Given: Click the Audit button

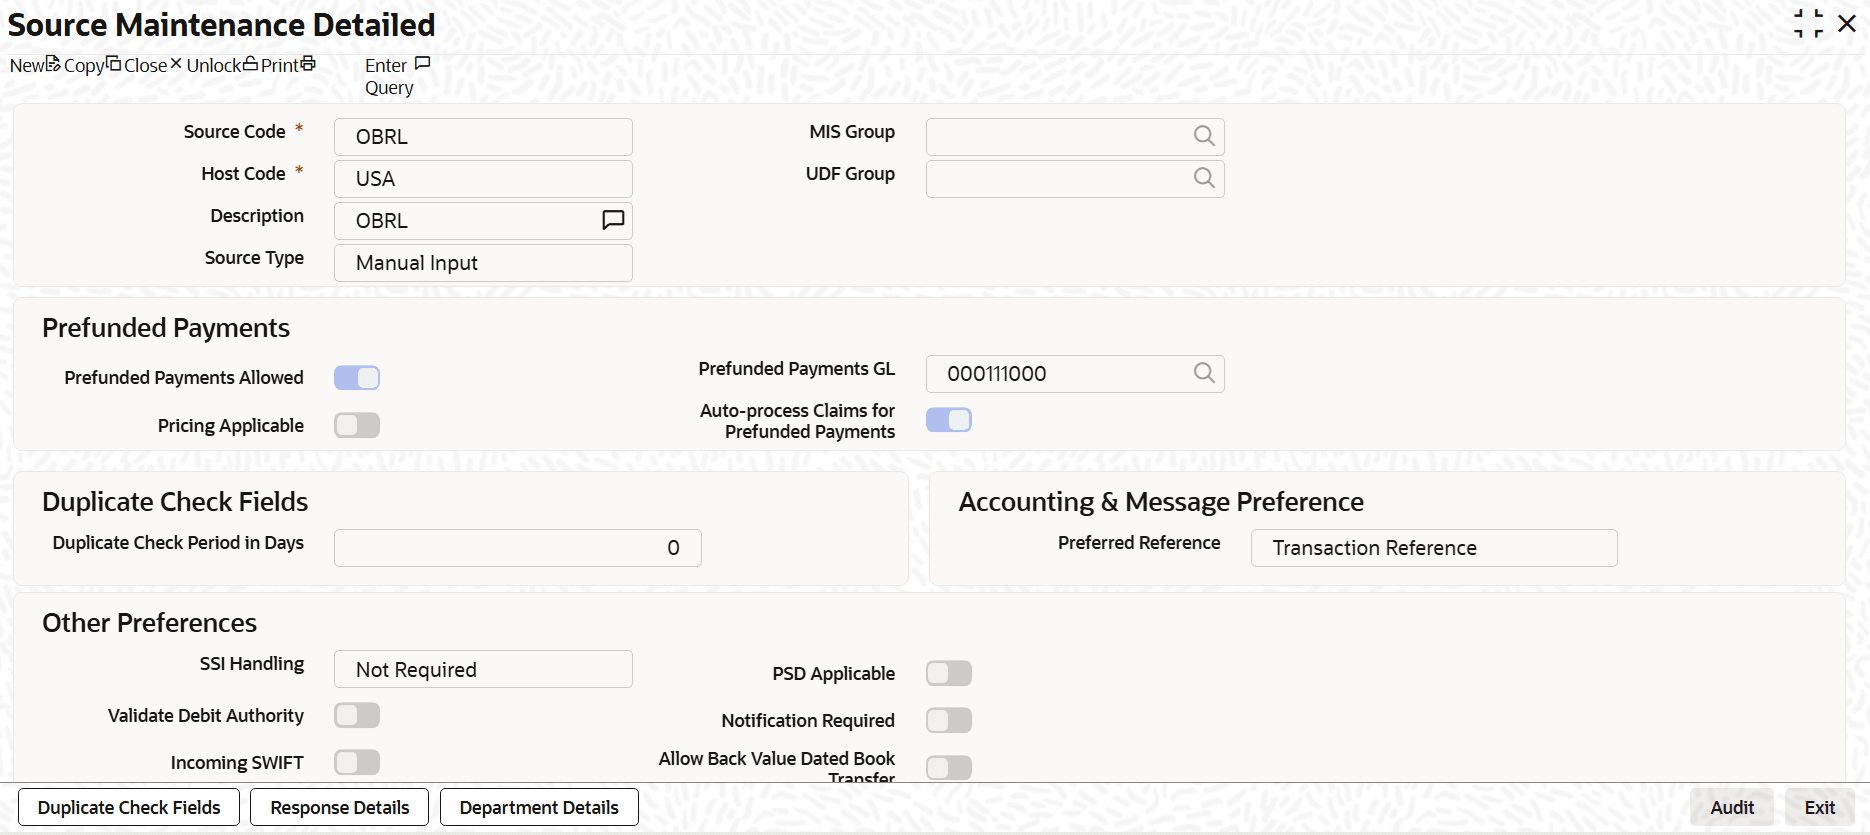Looking at the screenshot, I should pyautogui.click(x=1732, y=808).
